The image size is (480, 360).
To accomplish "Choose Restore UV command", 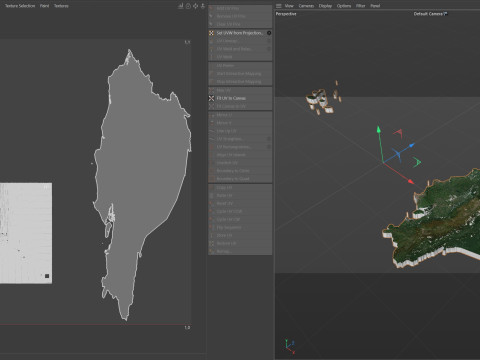I will click(x=240, y=243).
